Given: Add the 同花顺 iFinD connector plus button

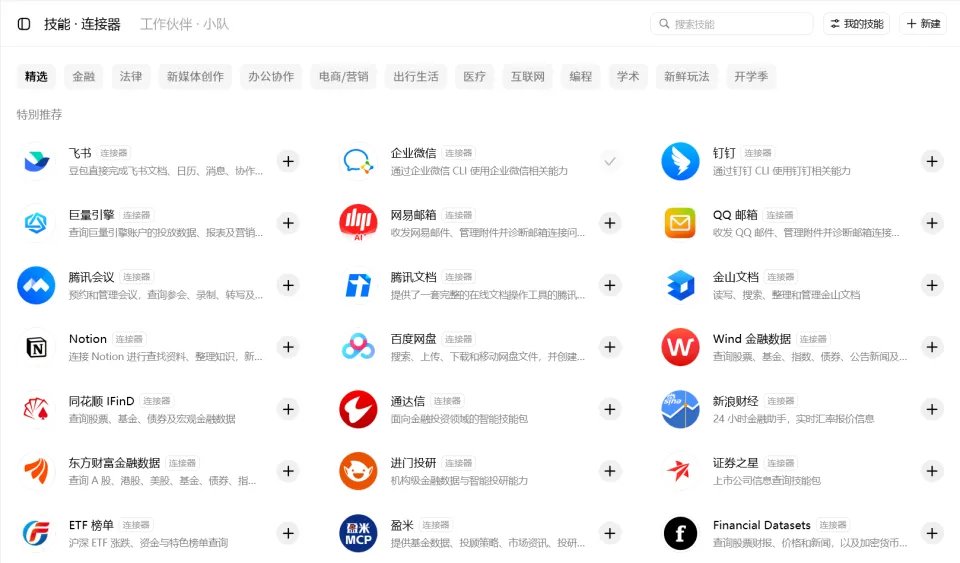Looking at the screenshot, I should (288, 409).
